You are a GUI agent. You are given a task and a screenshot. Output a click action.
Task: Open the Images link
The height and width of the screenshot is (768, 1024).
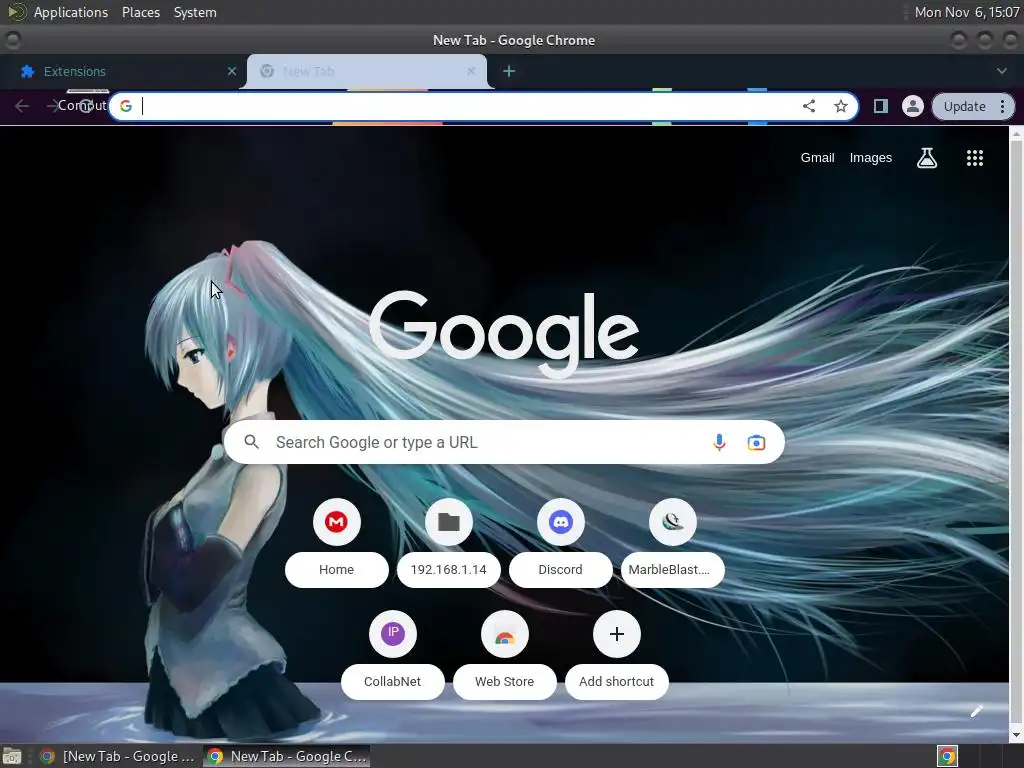pos(871,157)
